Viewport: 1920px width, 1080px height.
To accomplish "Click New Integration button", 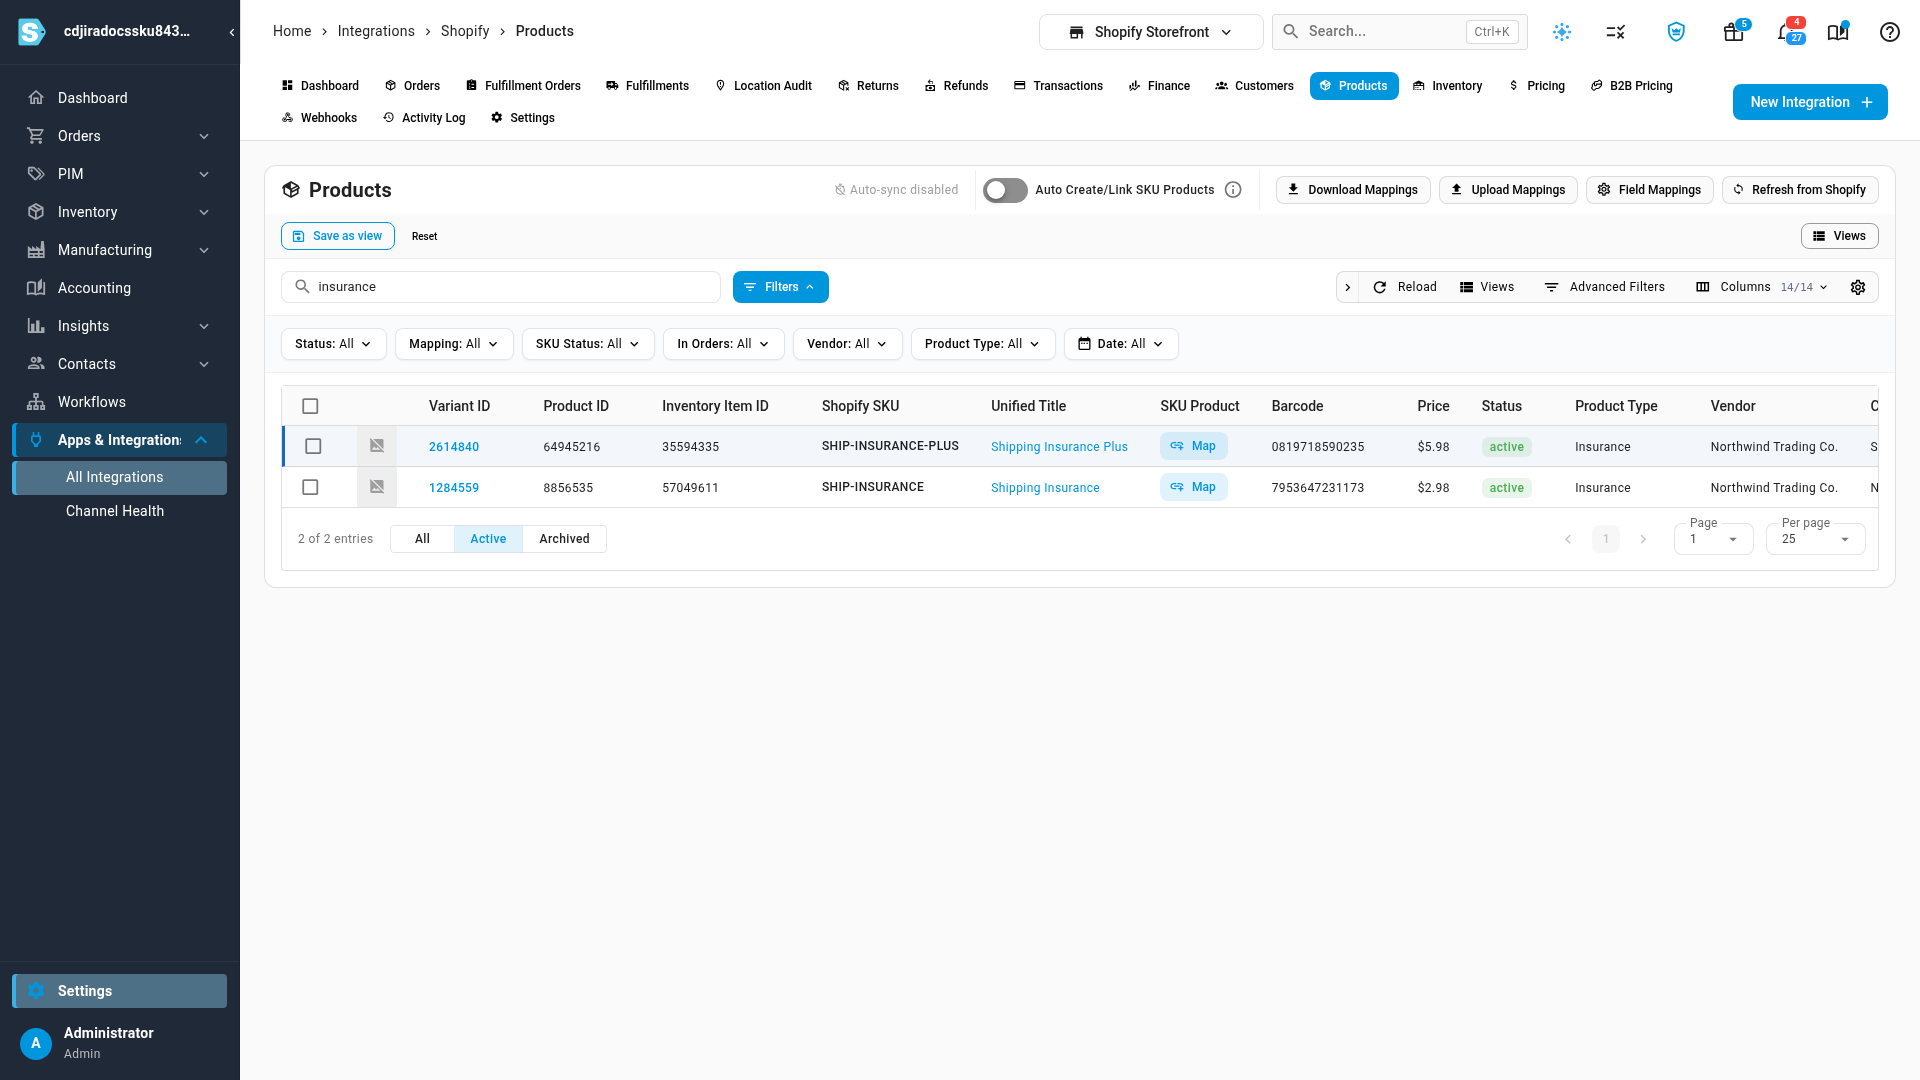I will coord(1810,102).
